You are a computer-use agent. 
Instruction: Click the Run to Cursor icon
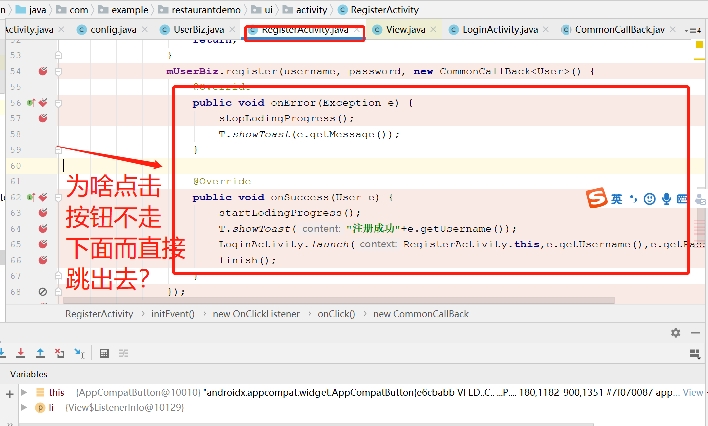(79, 353)
